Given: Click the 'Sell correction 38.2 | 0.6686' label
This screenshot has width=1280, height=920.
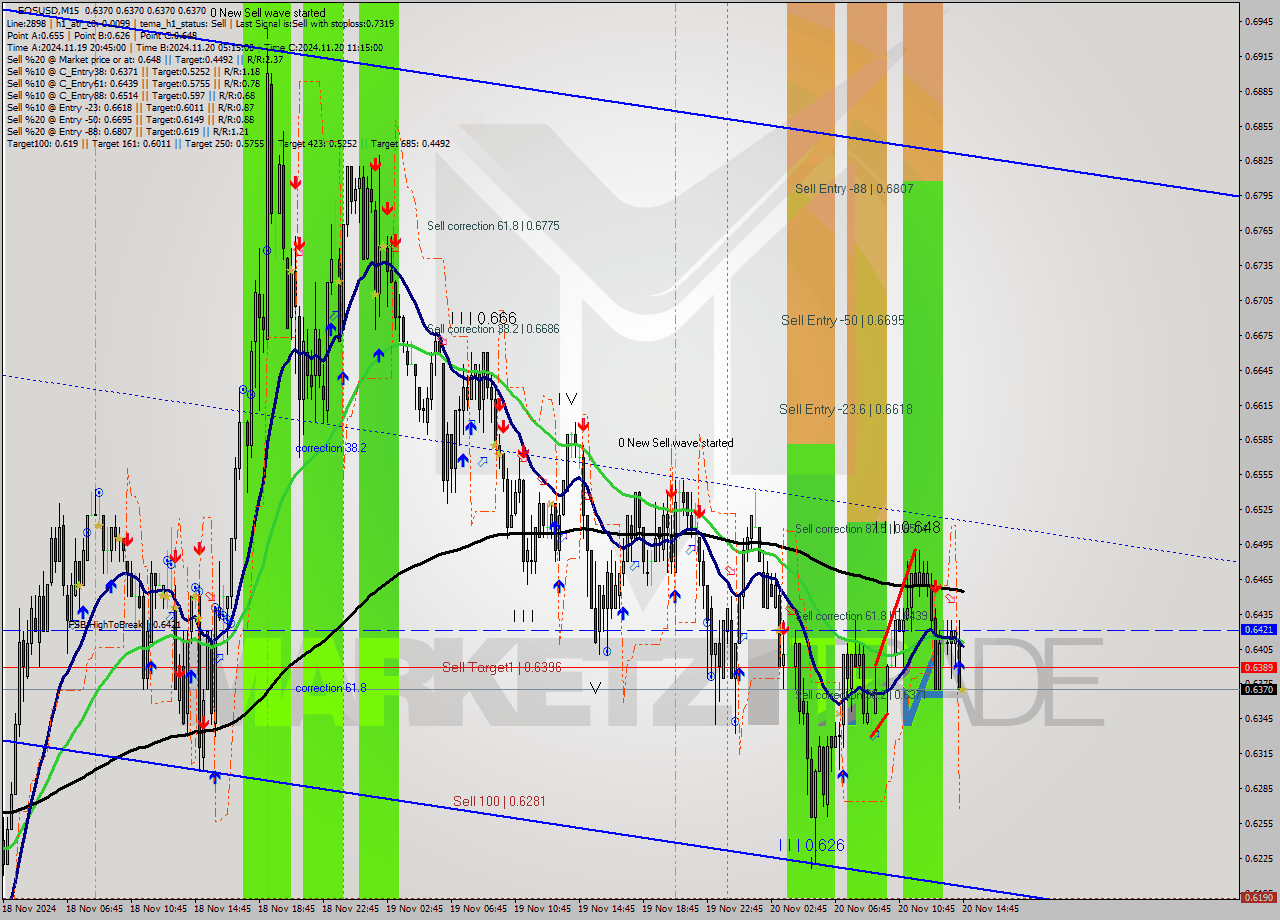Looking at the screenshot, I should pyautogui.click(x=493, y=328).
